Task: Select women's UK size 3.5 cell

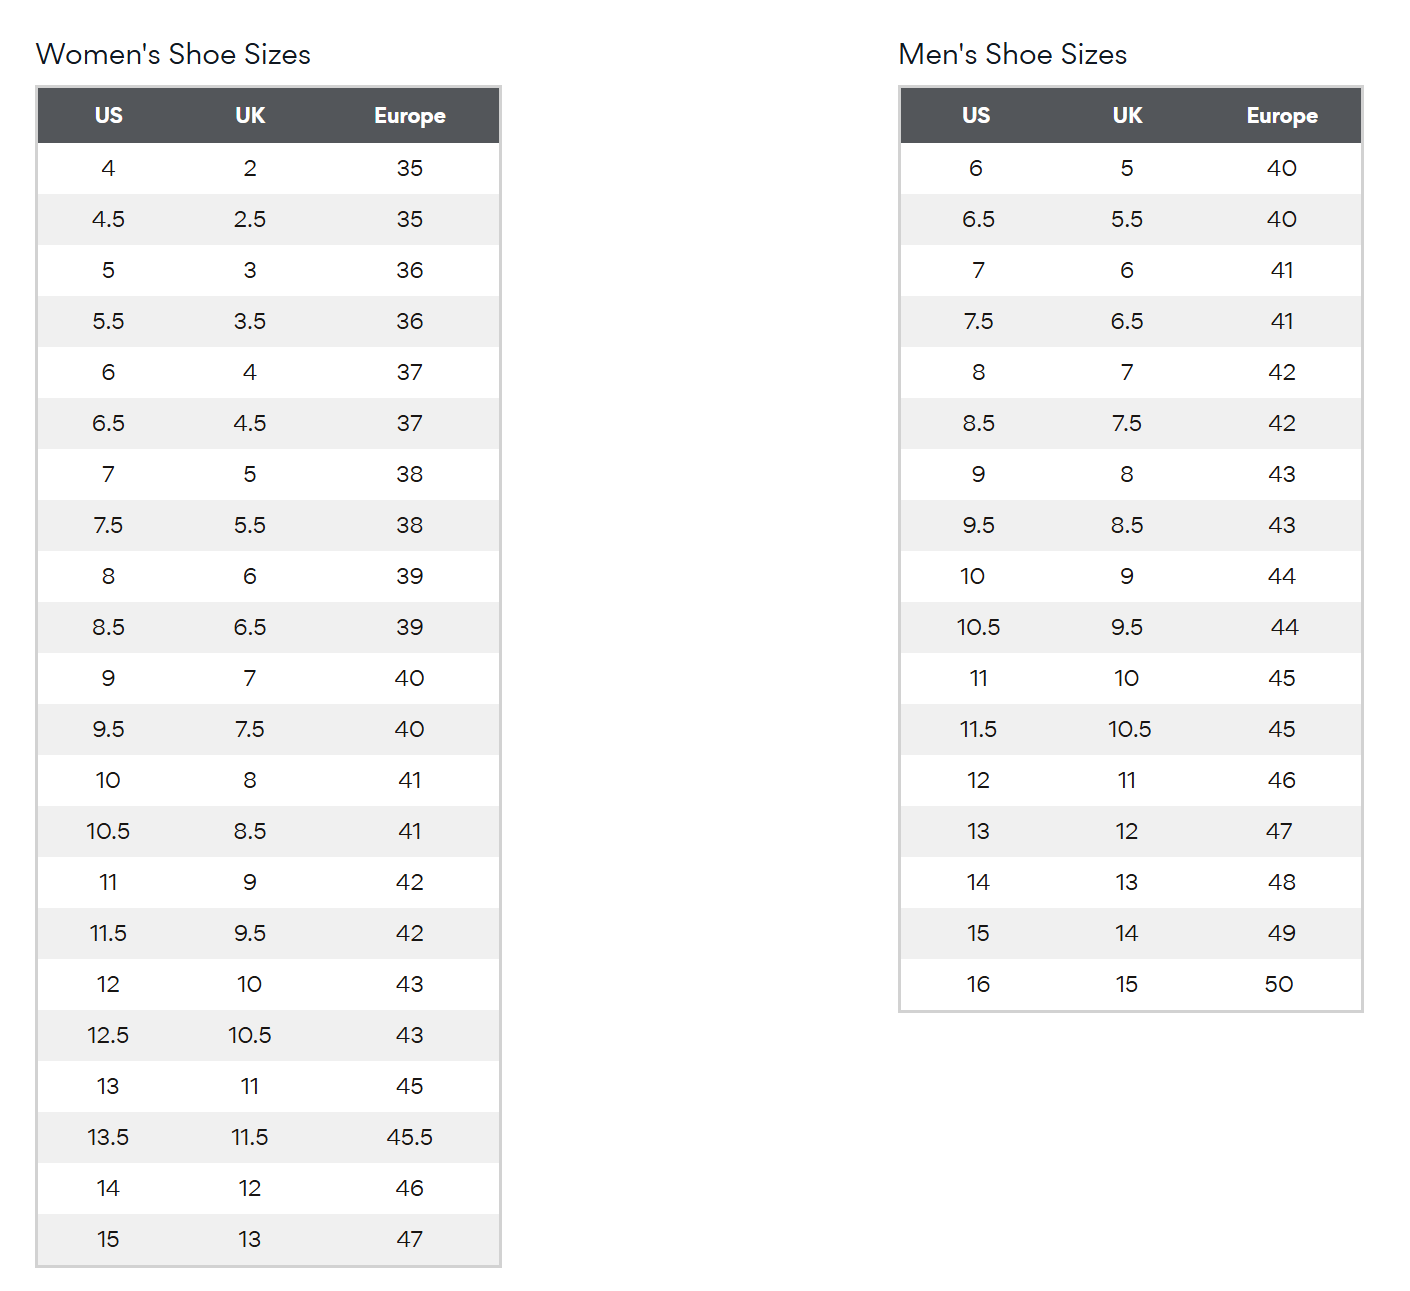Action: [250, 321]
